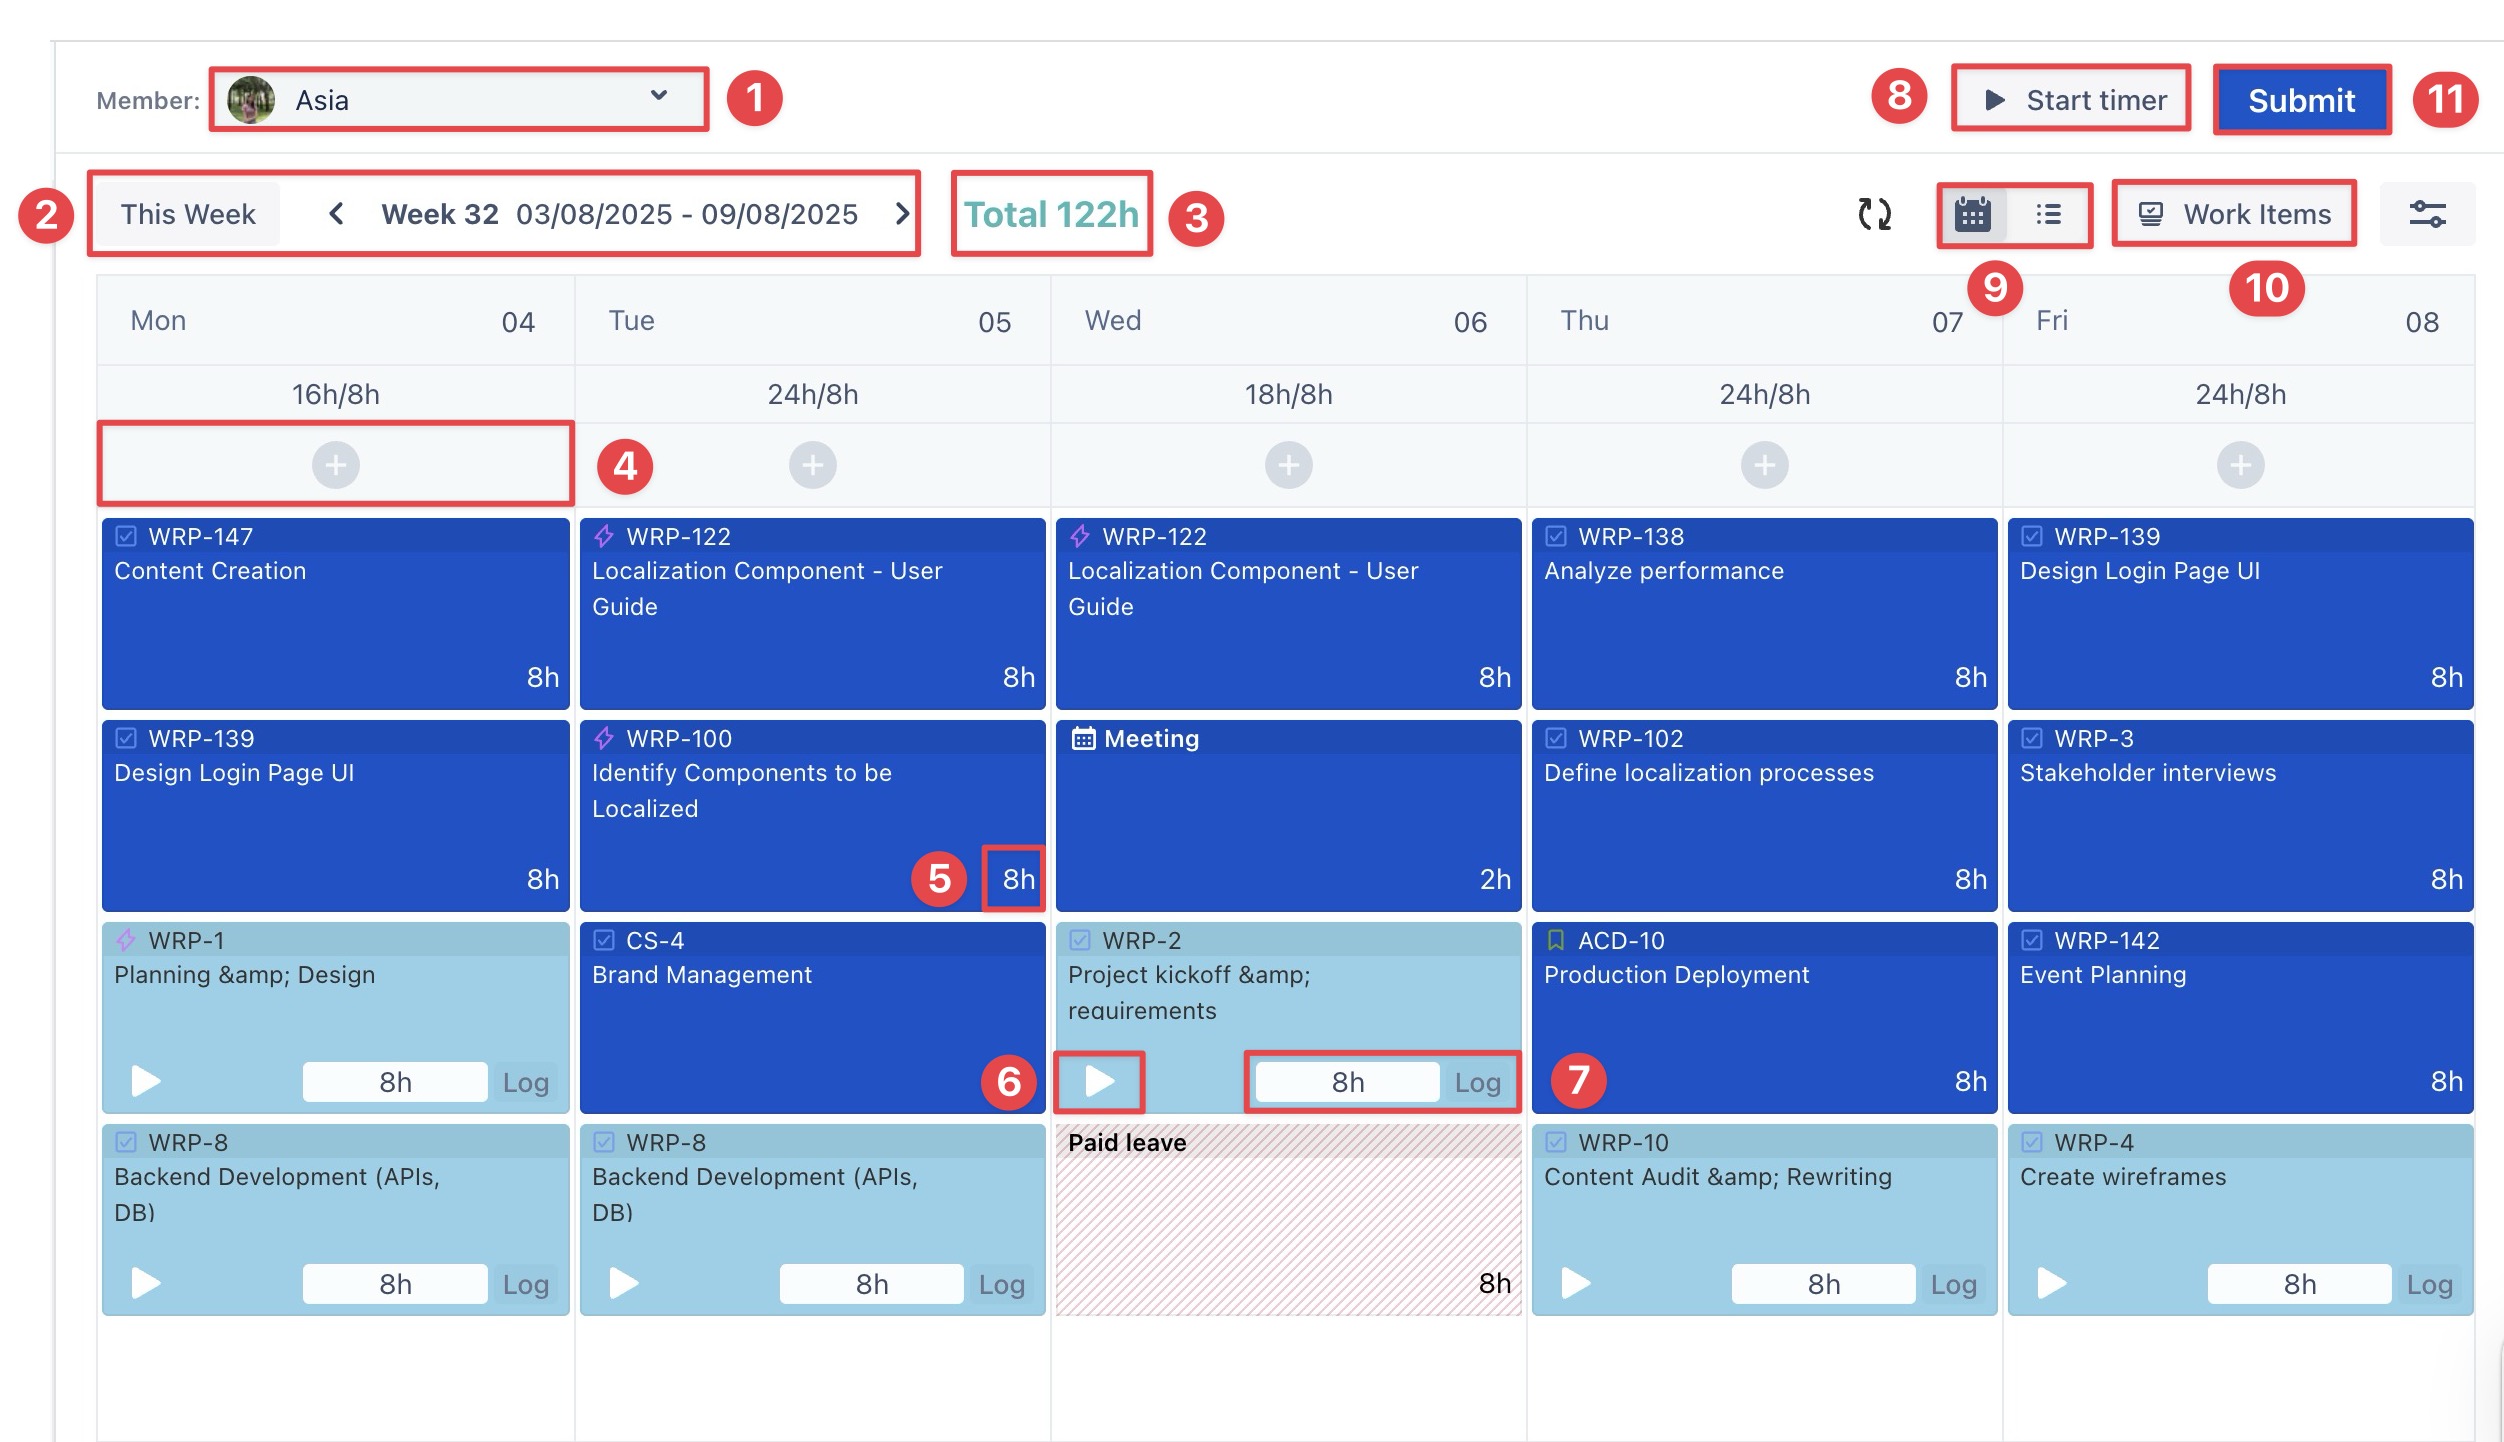Open the Member dropdown showing Asia
This screenshot has height=1442, width=2504.
[458, 99]
